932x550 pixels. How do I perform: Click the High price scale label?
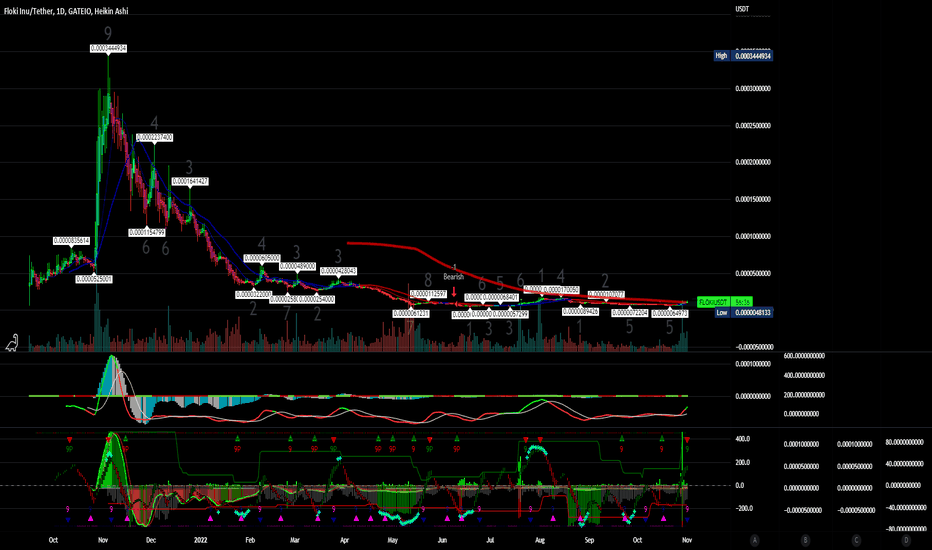pyautogui.click(x=722, y=56)
